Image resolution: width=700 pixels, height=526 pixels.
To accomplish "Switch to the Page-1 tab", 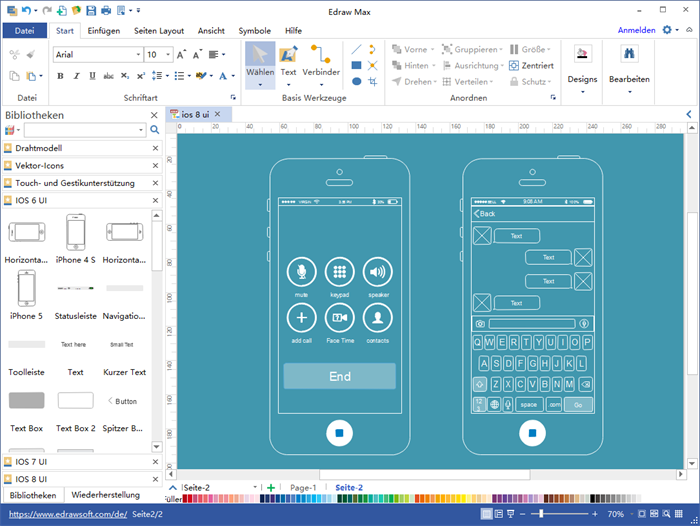I will tap(303, 487).
